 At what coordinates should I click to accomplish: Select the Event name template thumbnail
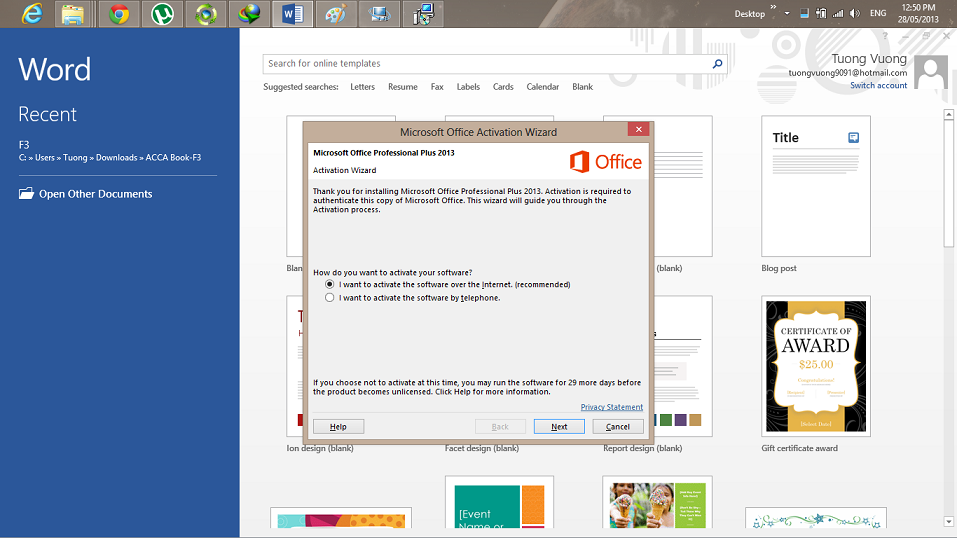[499, 502]
